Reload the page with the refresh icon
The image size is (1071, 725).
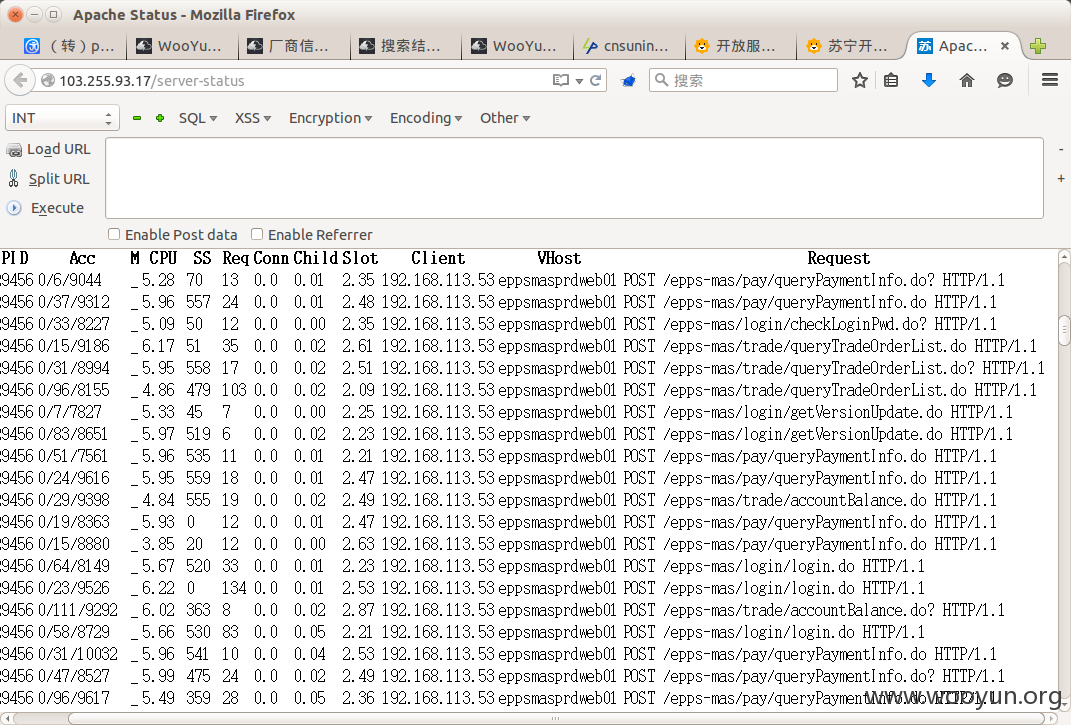[x=596, y=81]
